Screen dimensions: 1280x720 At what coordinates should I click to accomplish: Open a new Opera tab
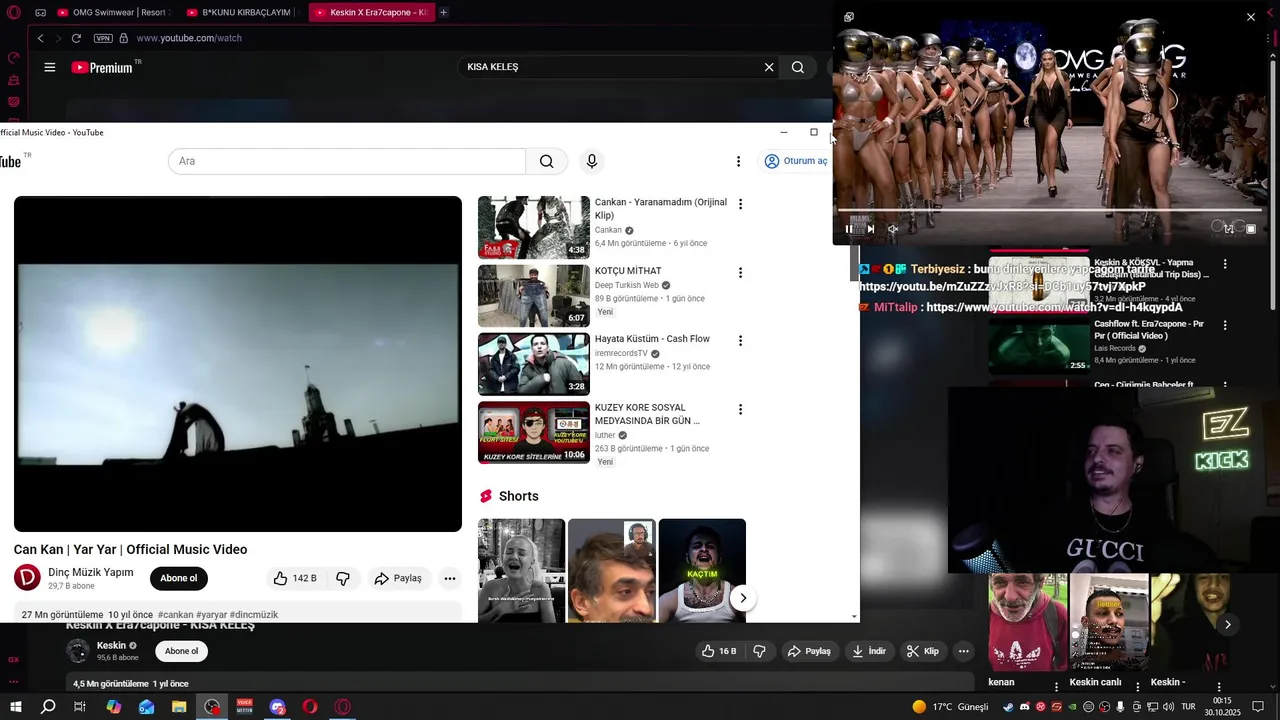tap(443, 12)
